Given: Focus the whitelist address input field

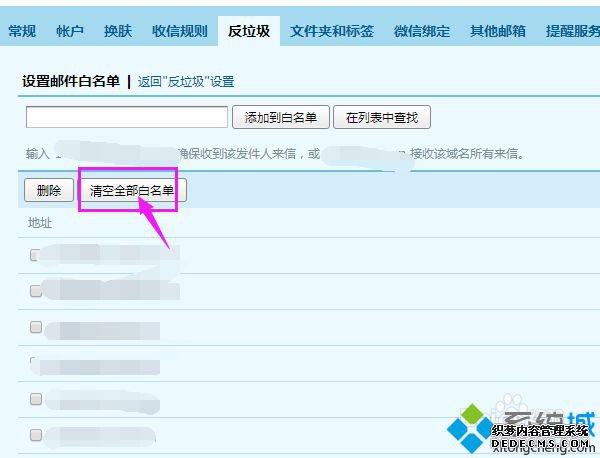Looking at the screenshot, I should [x=127, y=117].
